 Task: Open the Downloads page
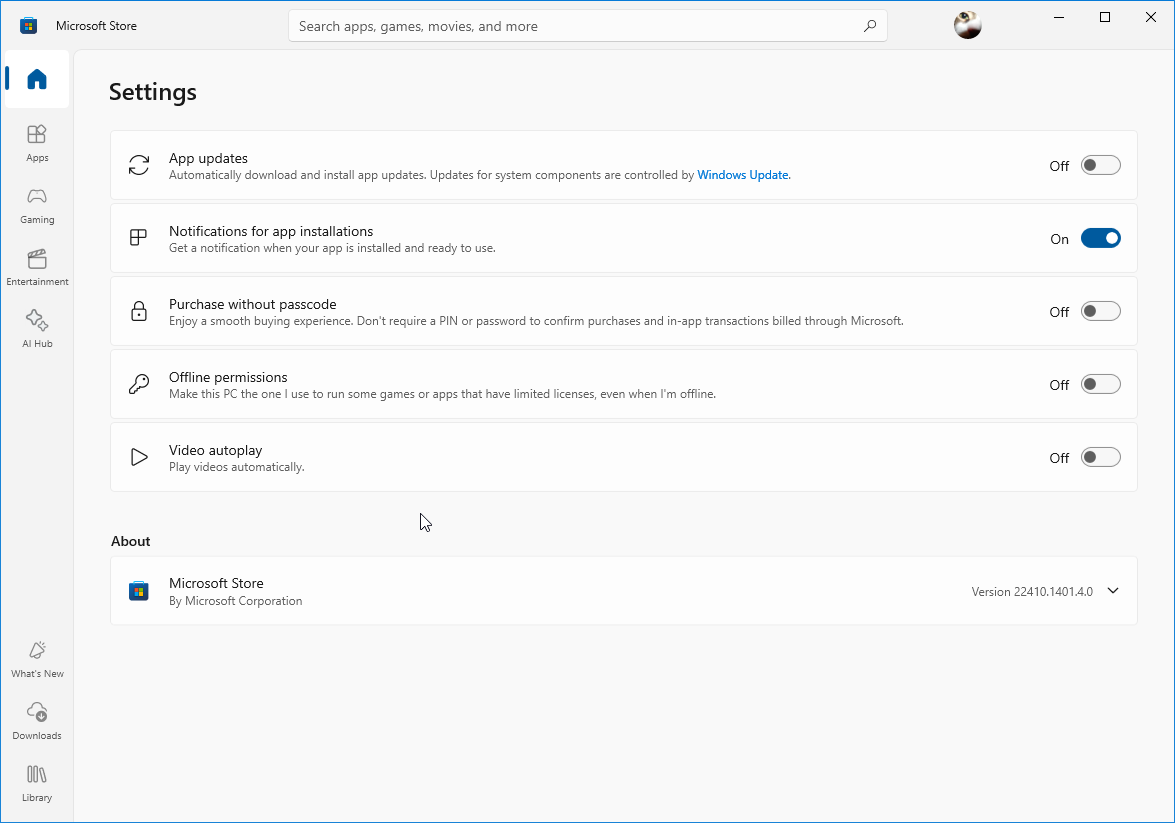pyautogui.click(x=37, y=721)
